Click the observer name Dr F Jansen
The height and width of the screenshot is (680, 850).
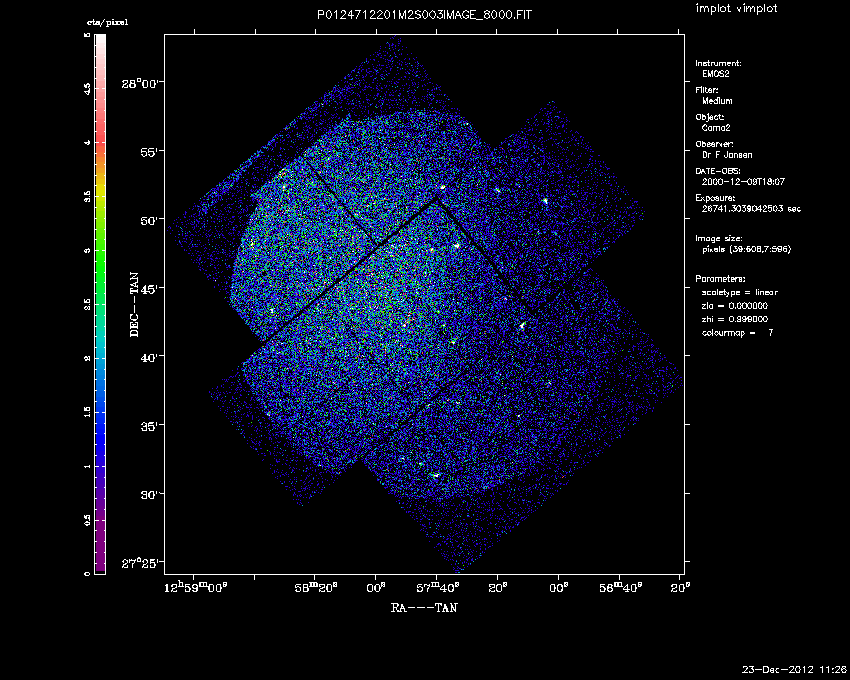click(727, 155)
